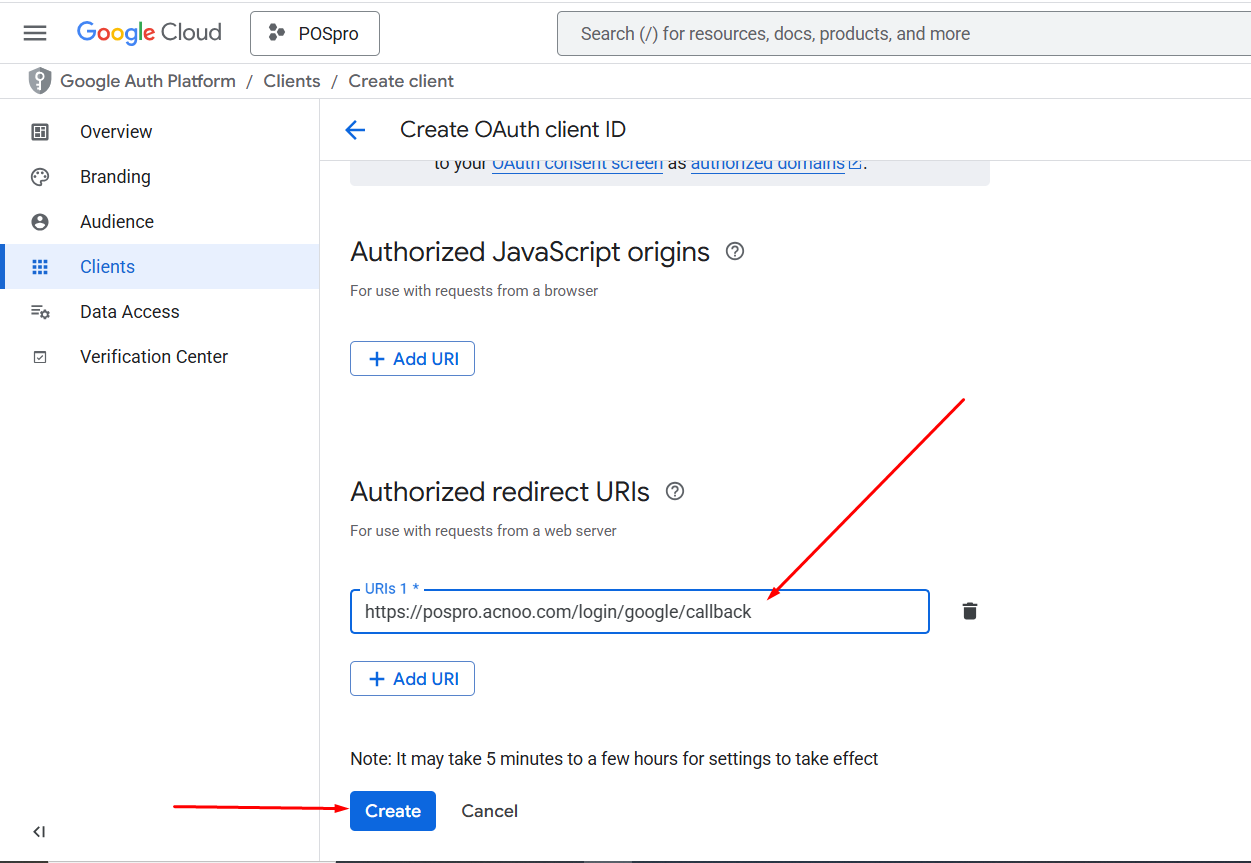Viewport: 1251px width, 863px height.
Task: Open the POSpro project picker
Action: [314, 34]
